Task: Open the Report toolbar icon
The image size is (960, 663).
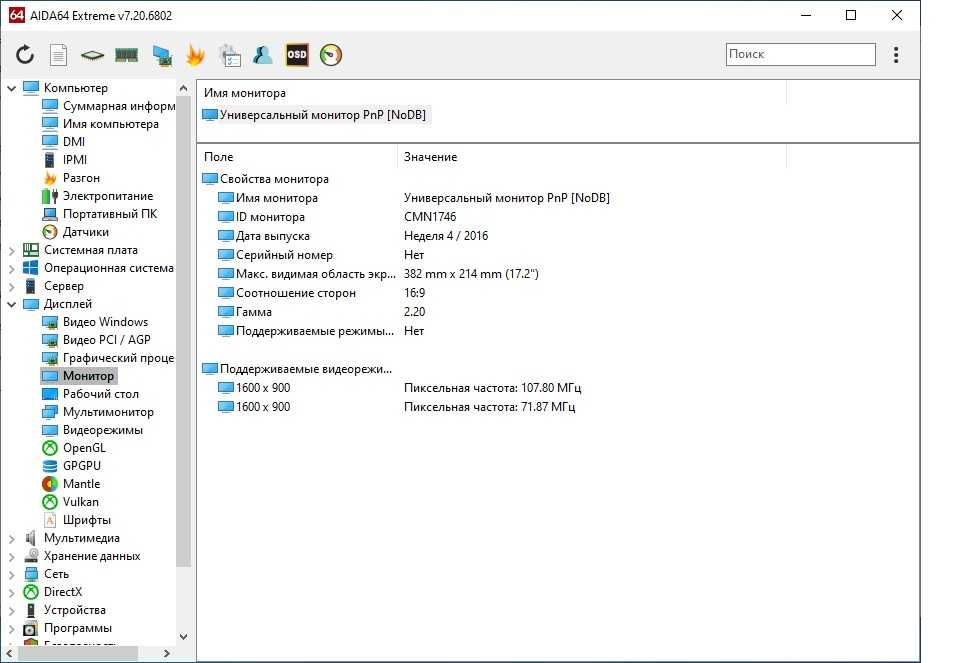Action: point(58,55)
